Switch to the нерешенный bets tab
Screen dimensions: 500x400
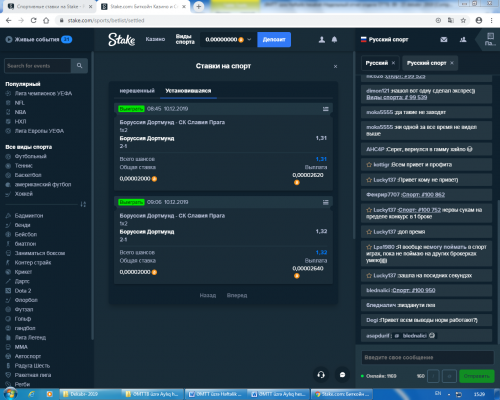coord(137,91)
